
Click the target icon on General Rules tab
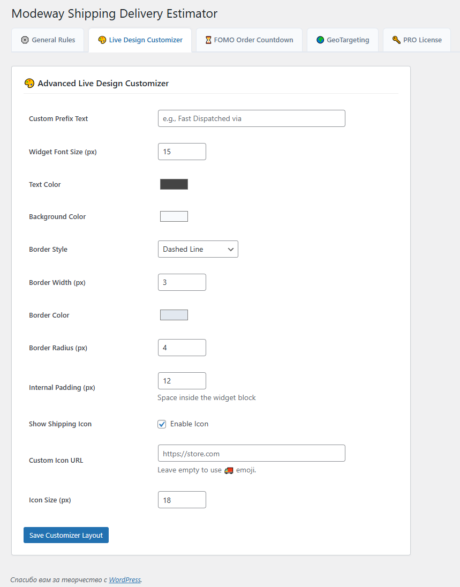[x=25, y=40]
